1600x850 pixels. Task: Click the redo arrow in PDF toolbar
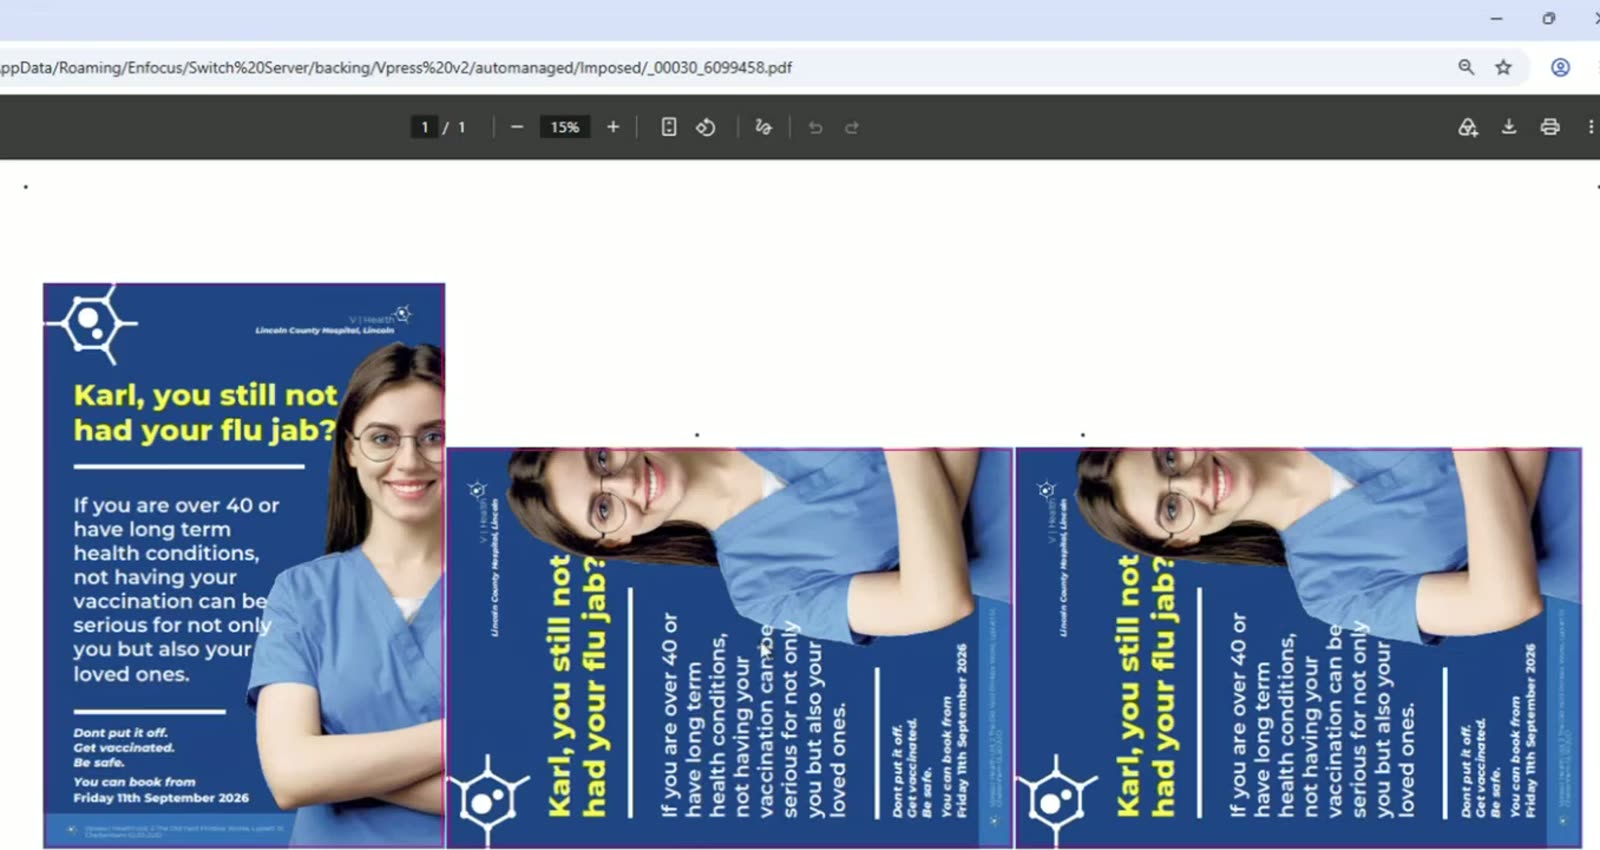tap(852, 127)
